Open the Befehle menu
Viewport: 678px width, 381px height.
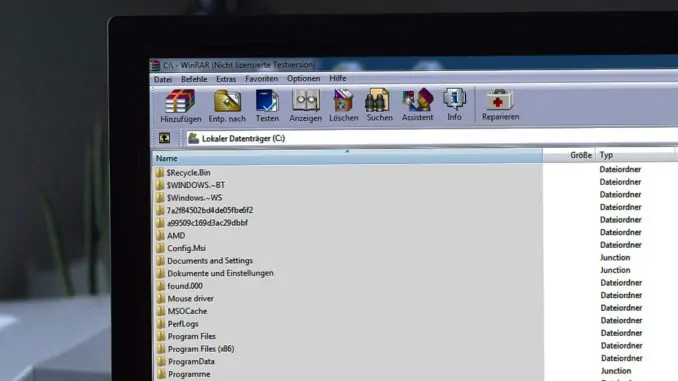(x=194, y=79)
